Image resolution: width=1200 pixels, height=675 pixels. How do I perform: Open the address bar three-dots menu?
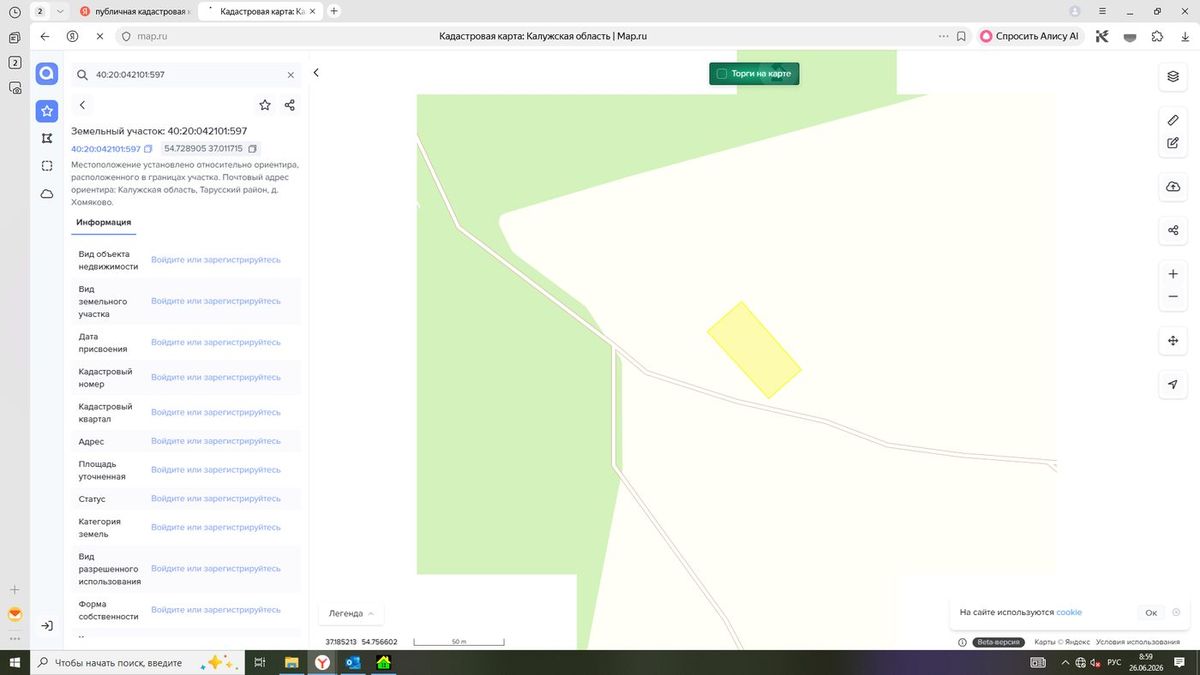click(x=944, y=36)
